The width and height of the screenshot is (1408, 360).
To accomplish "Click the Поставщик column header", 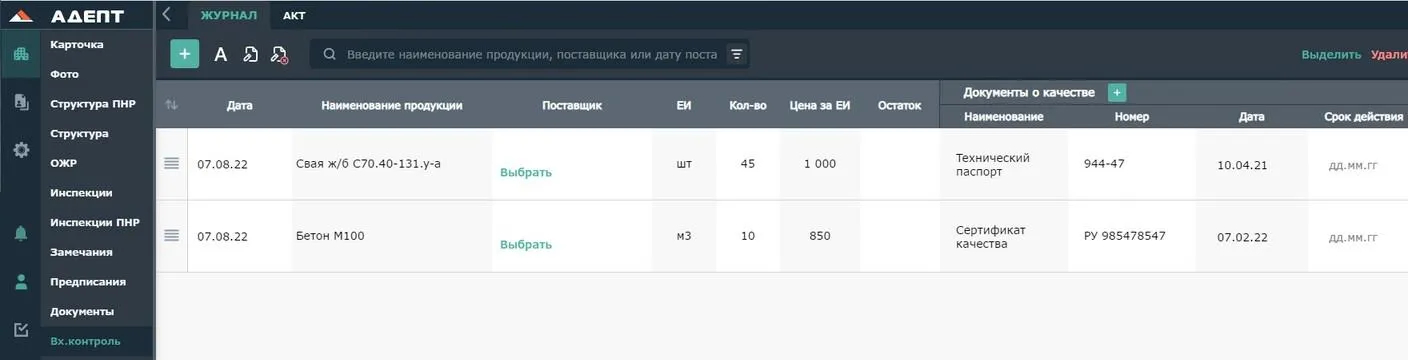I will click(571, 105).
